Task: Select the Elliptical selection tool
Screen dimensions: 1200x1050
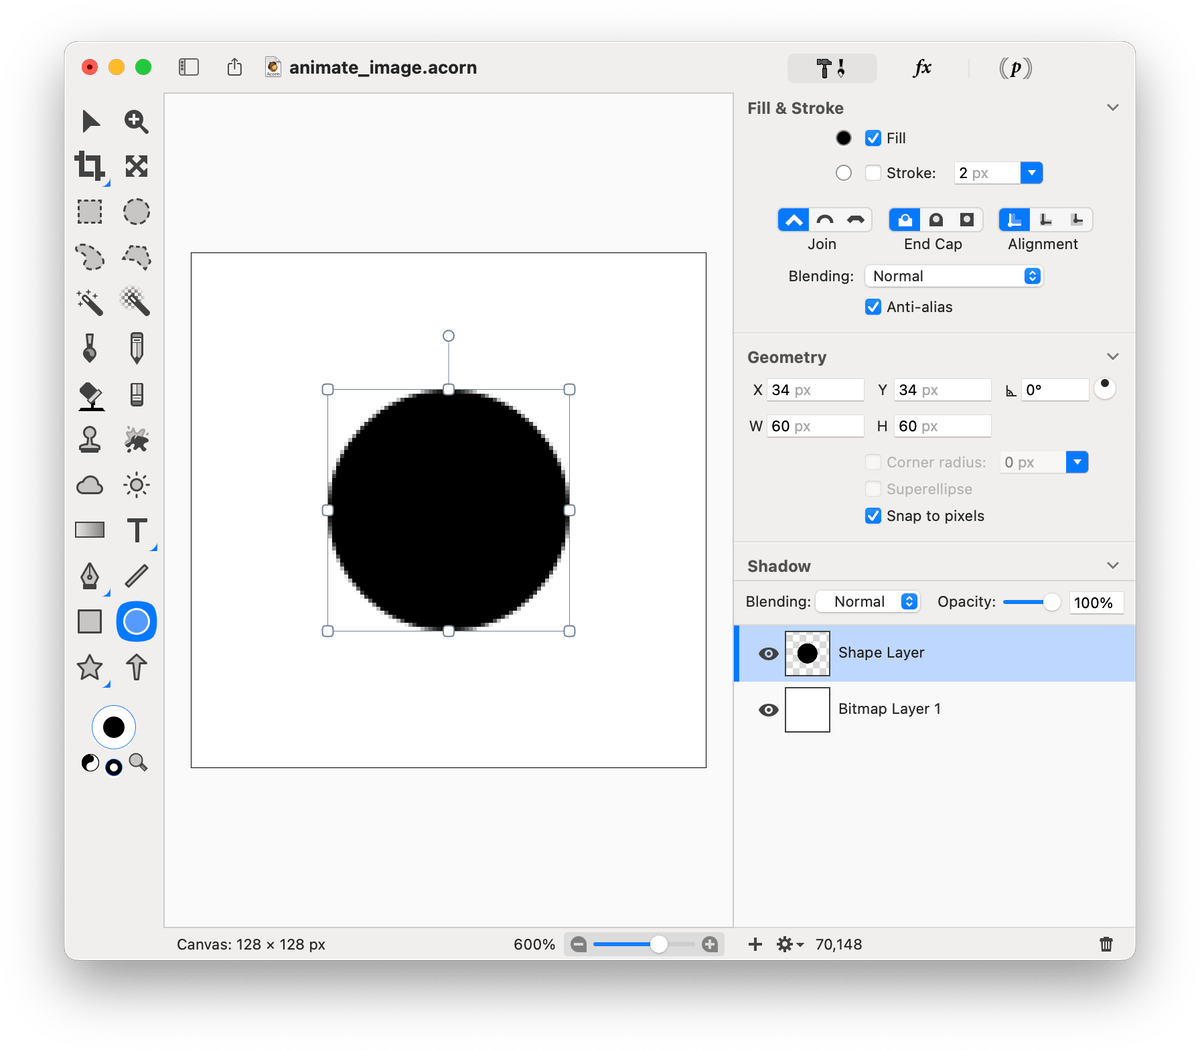Action: click(137, 212)
